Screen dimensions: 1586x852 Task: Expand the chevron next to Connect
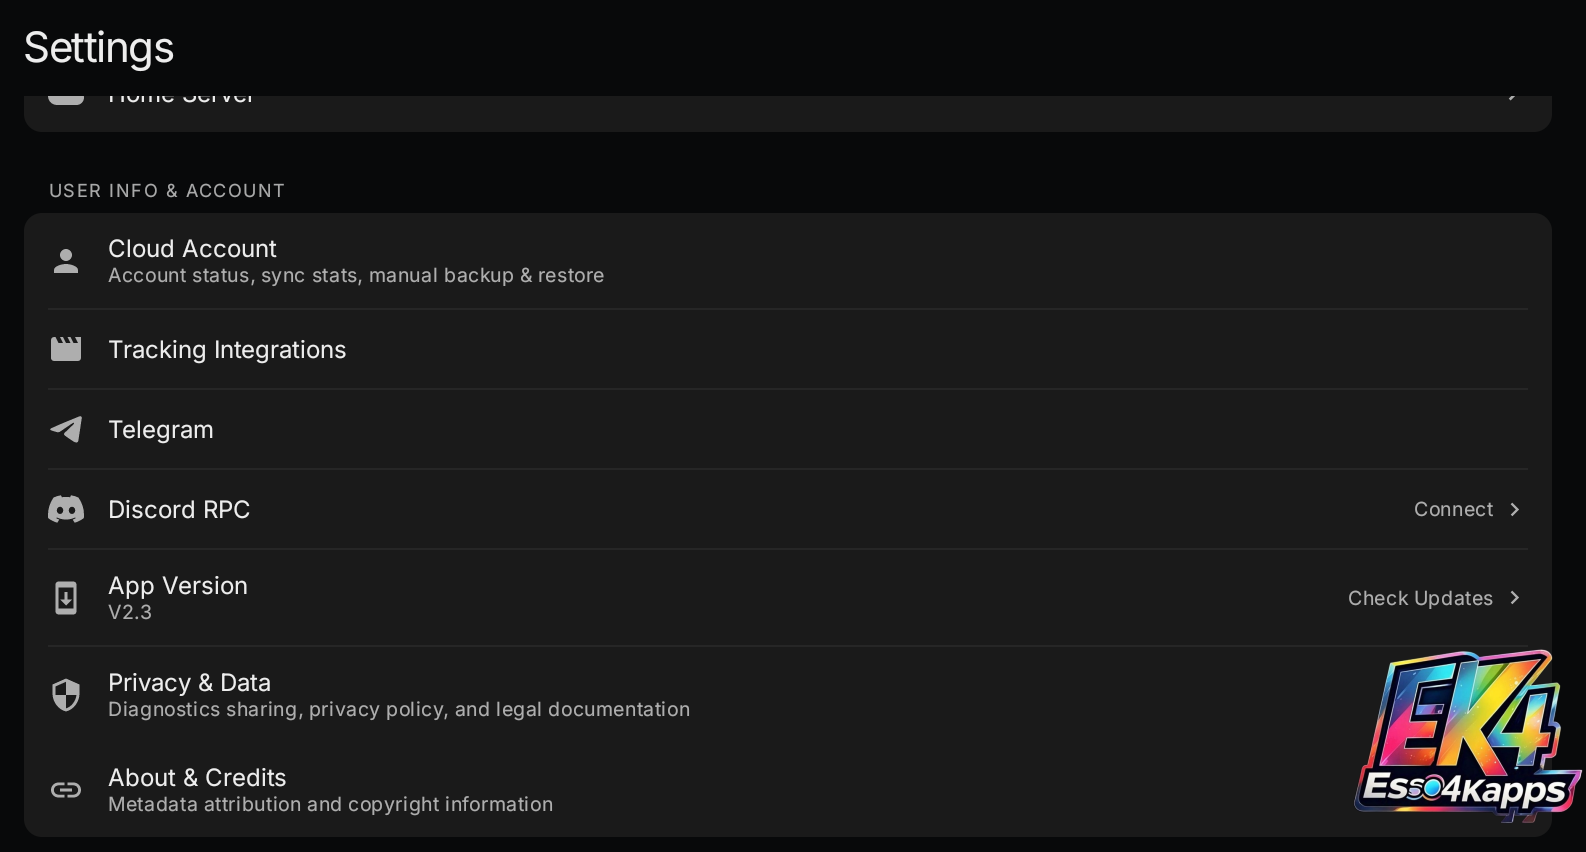pos(1515,509)
